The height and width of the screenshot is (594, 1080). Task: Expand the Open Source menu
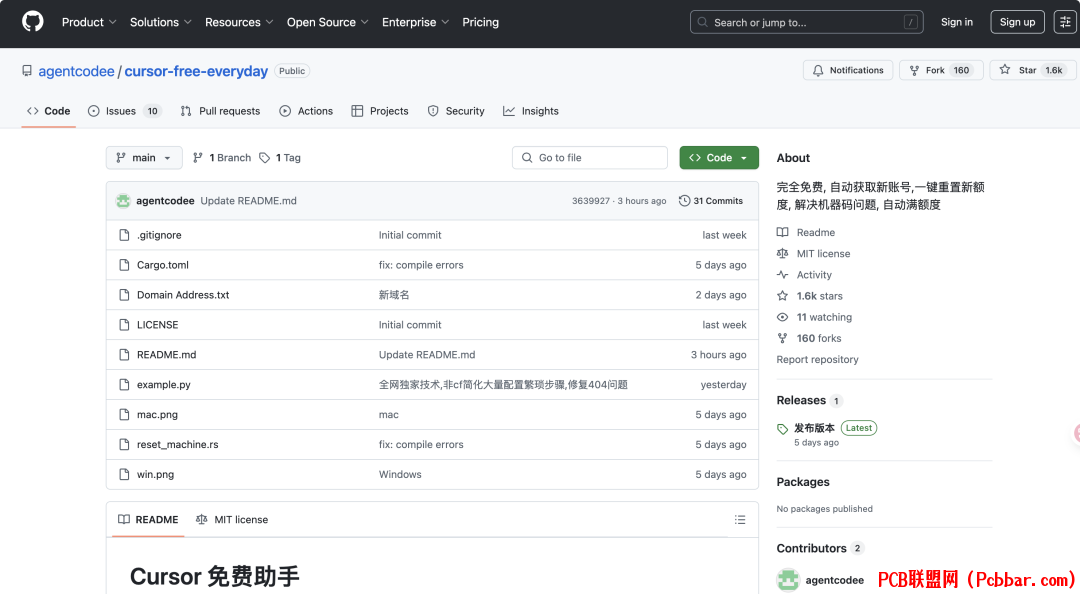click(328, 22)
